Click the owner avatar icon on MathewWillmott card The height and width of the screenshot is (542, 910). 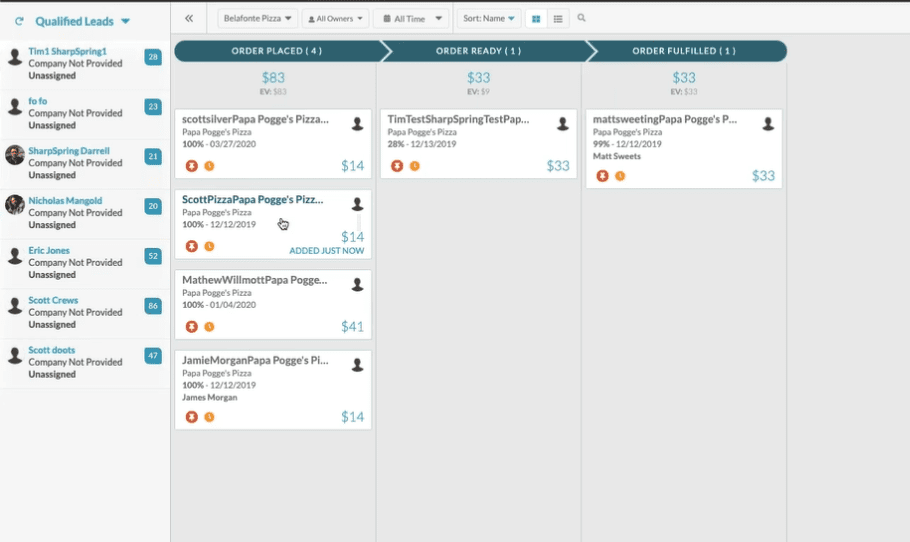357,285
